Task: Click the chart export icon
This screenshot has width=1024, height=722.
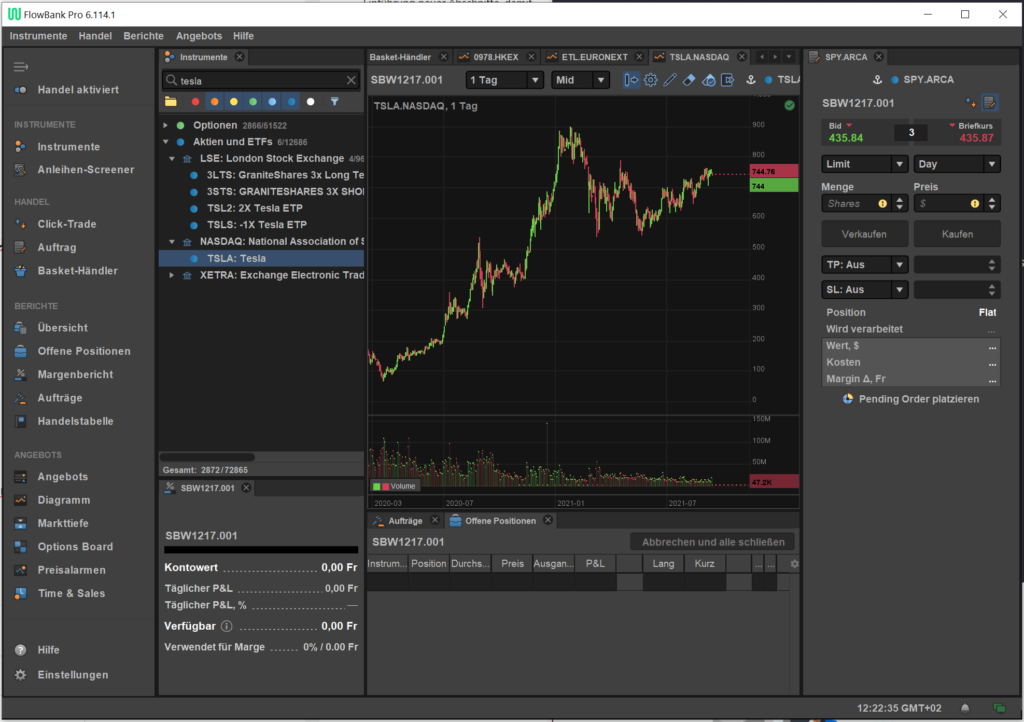Action: [x=728, y=80]
